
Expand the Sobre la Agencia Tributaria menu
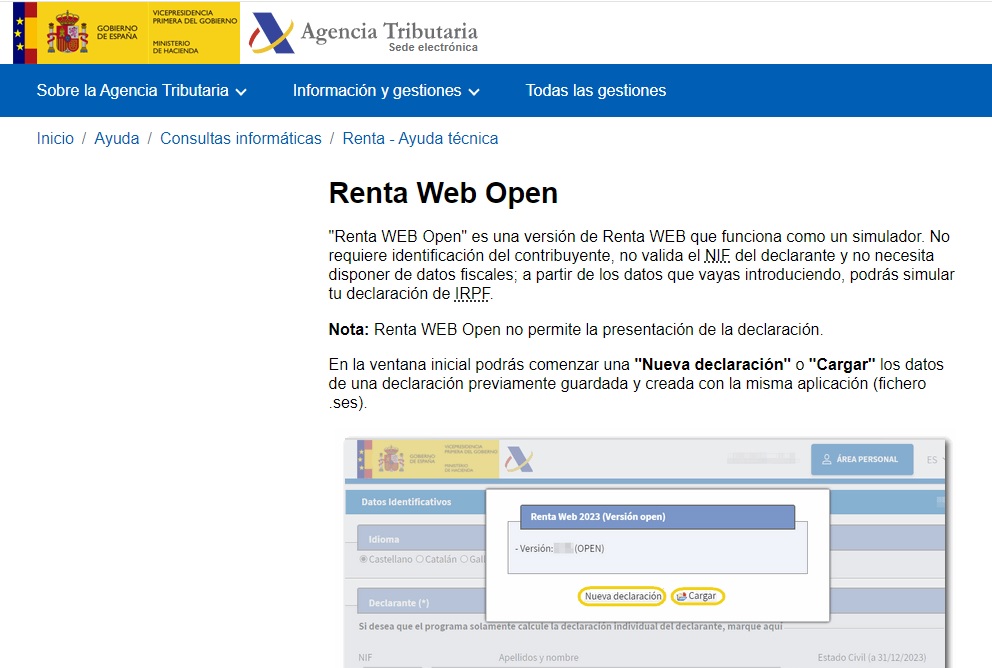click(x=141, y=91)
